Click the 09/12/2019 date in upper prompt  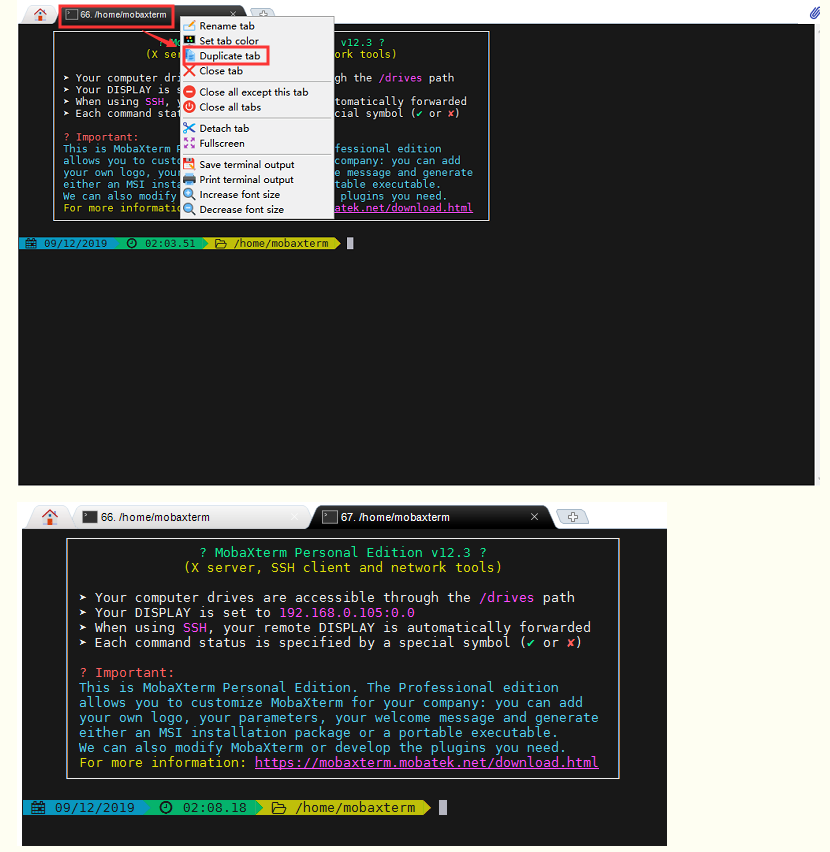pos(76,243)
